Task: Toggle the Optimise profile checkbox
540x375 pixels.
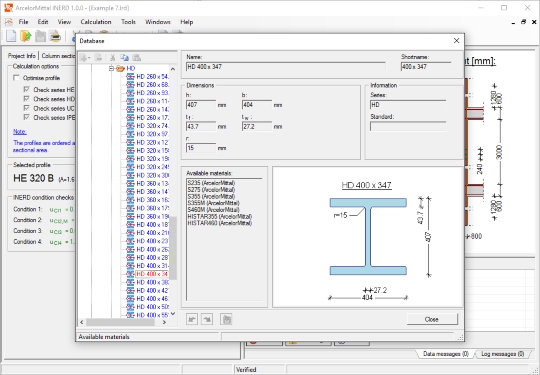Action: (16, 78)
